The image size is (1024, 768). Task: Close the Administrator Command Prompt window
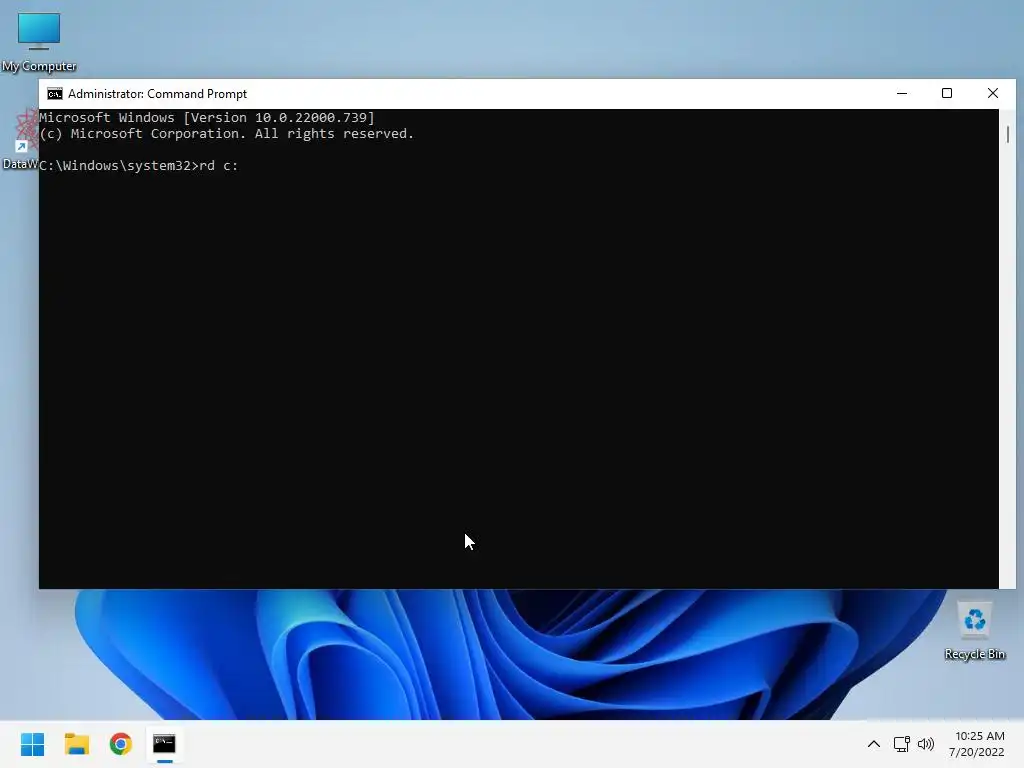pyautogui.click(x=993, y=93)
